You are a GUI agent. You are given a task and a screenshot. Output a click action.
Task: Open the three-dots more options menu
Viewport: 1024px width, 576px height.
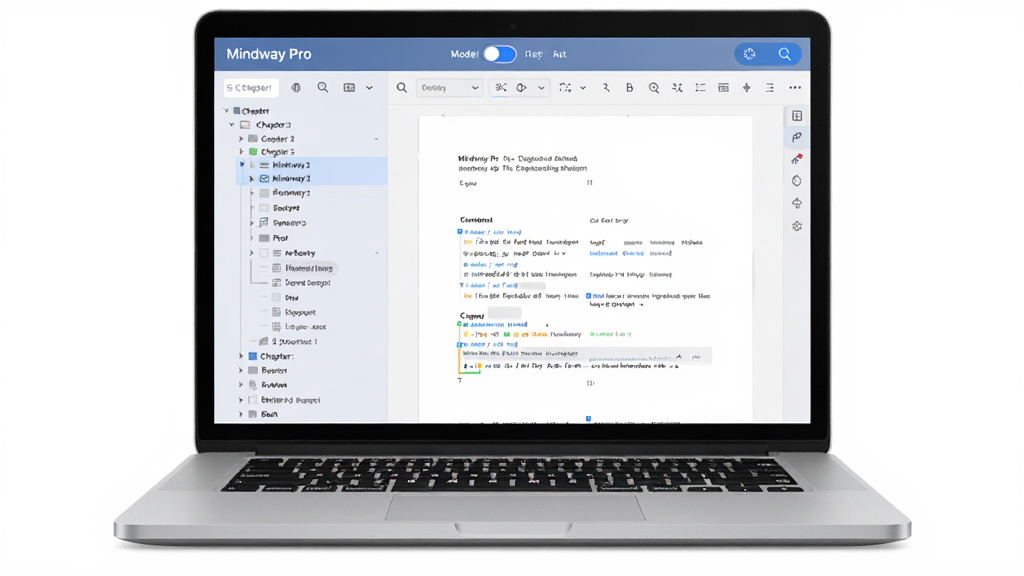(x=795, y=88)
